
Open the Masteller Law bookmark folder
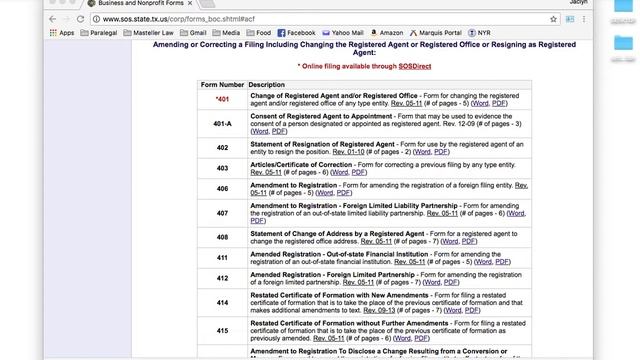(149, 33)
